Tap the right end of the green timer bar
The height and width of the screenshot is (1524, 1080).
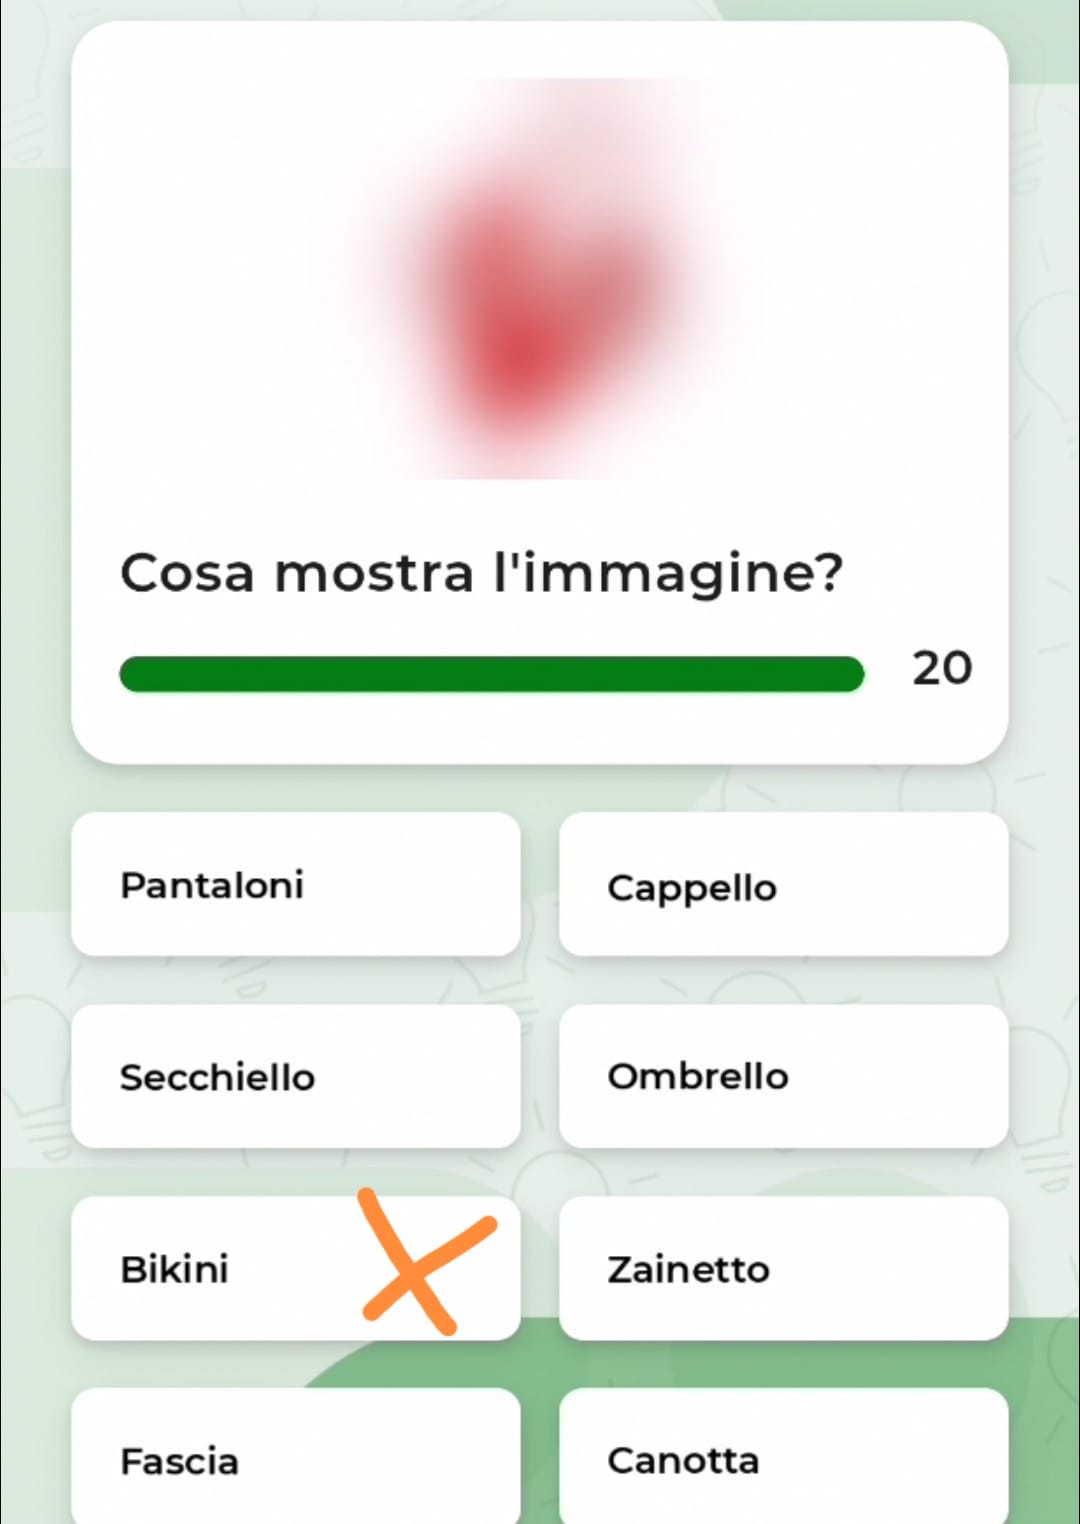pos(848,674)
